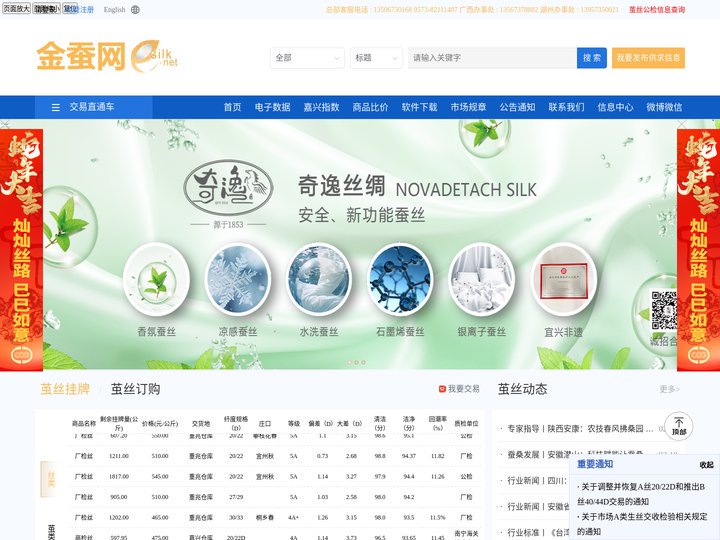Screen dimensions: 720x540
Task: Open notice 关于市场A类生丝交收检验相关规定的通知
Action: (642, 524)
